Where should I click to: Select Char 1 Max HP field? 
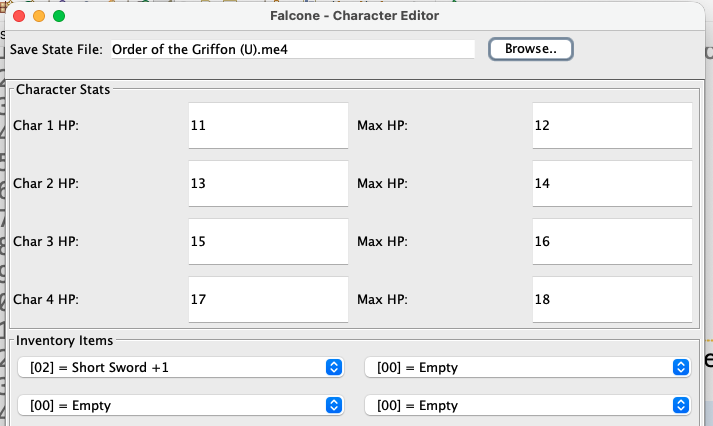pyautogui.click(x=612, y=127)
